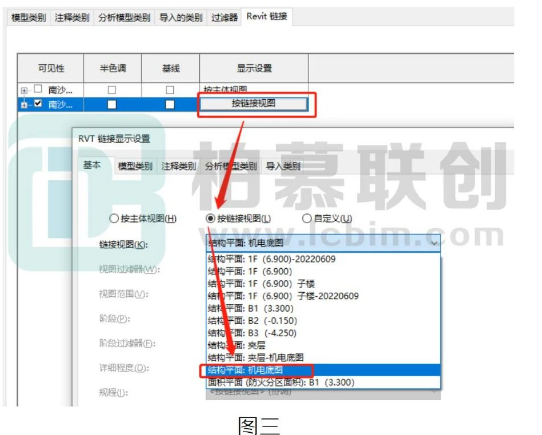This screenshot has height=435, width=542.
Task: Click the 基线 column header
Action: point(170,68)
